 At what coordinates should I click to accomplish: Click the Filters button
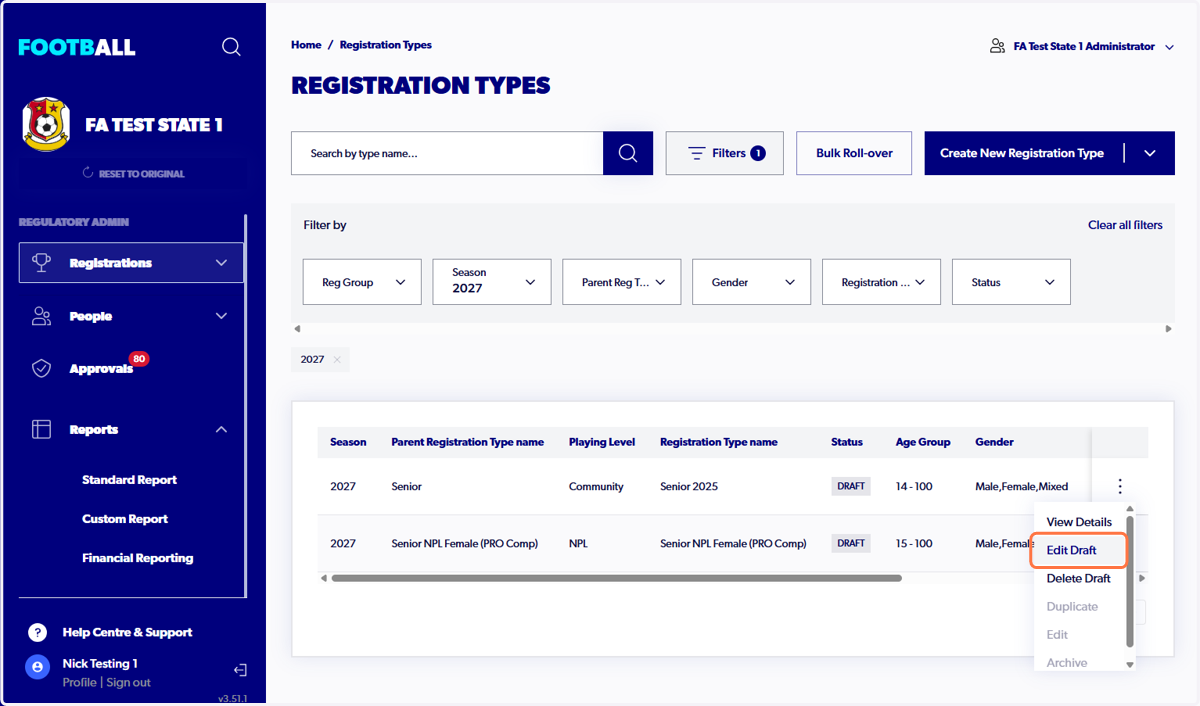724,153
